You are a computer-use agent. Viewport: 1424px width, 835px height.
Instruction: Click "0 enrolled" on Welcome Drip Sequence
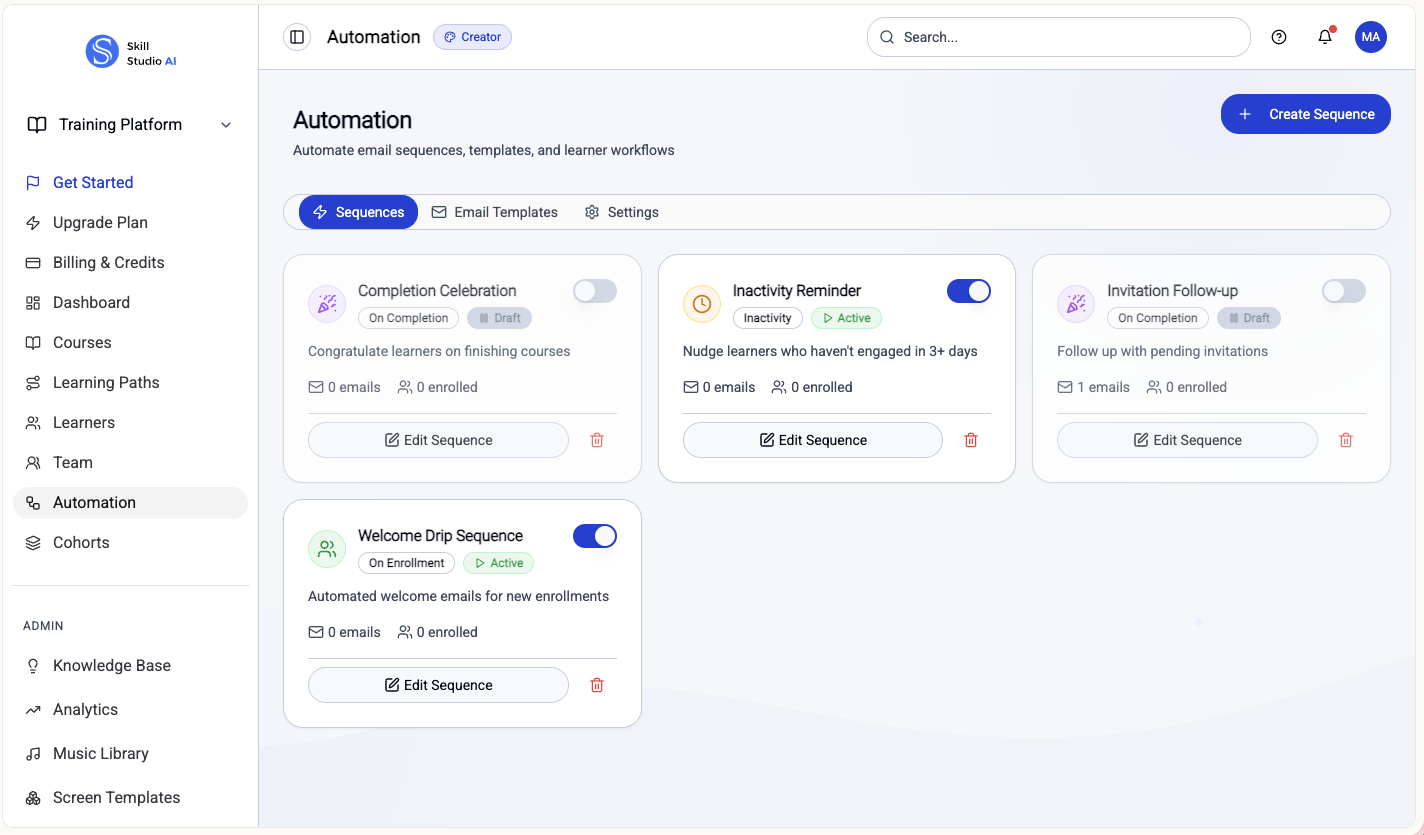(x=438, y=632)
